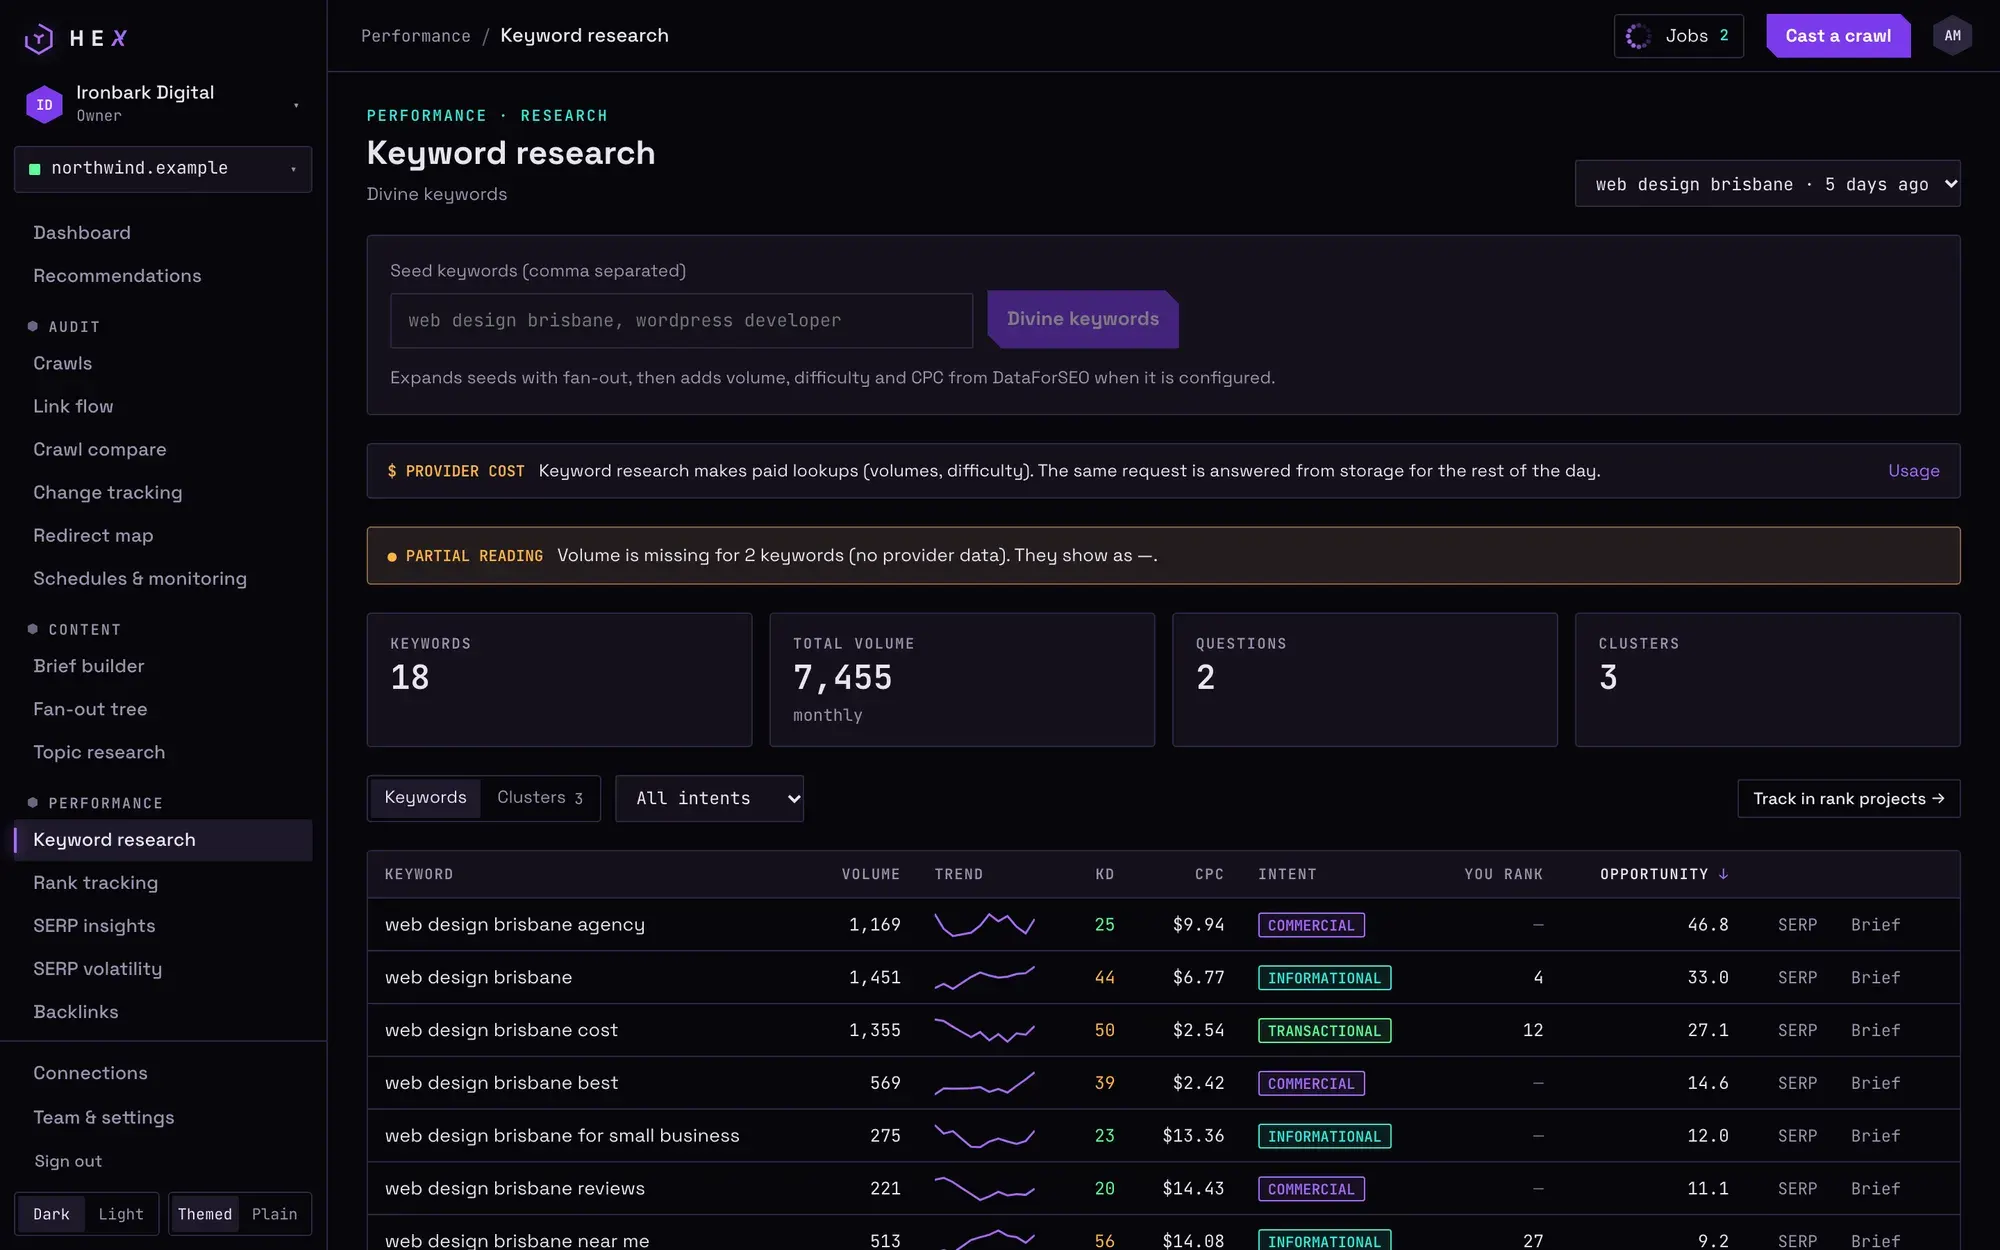Click the Performance breadcrumb
The height and width of the screenshot is (1250, 2000).
pyautogui.click(x=415, y=36)
